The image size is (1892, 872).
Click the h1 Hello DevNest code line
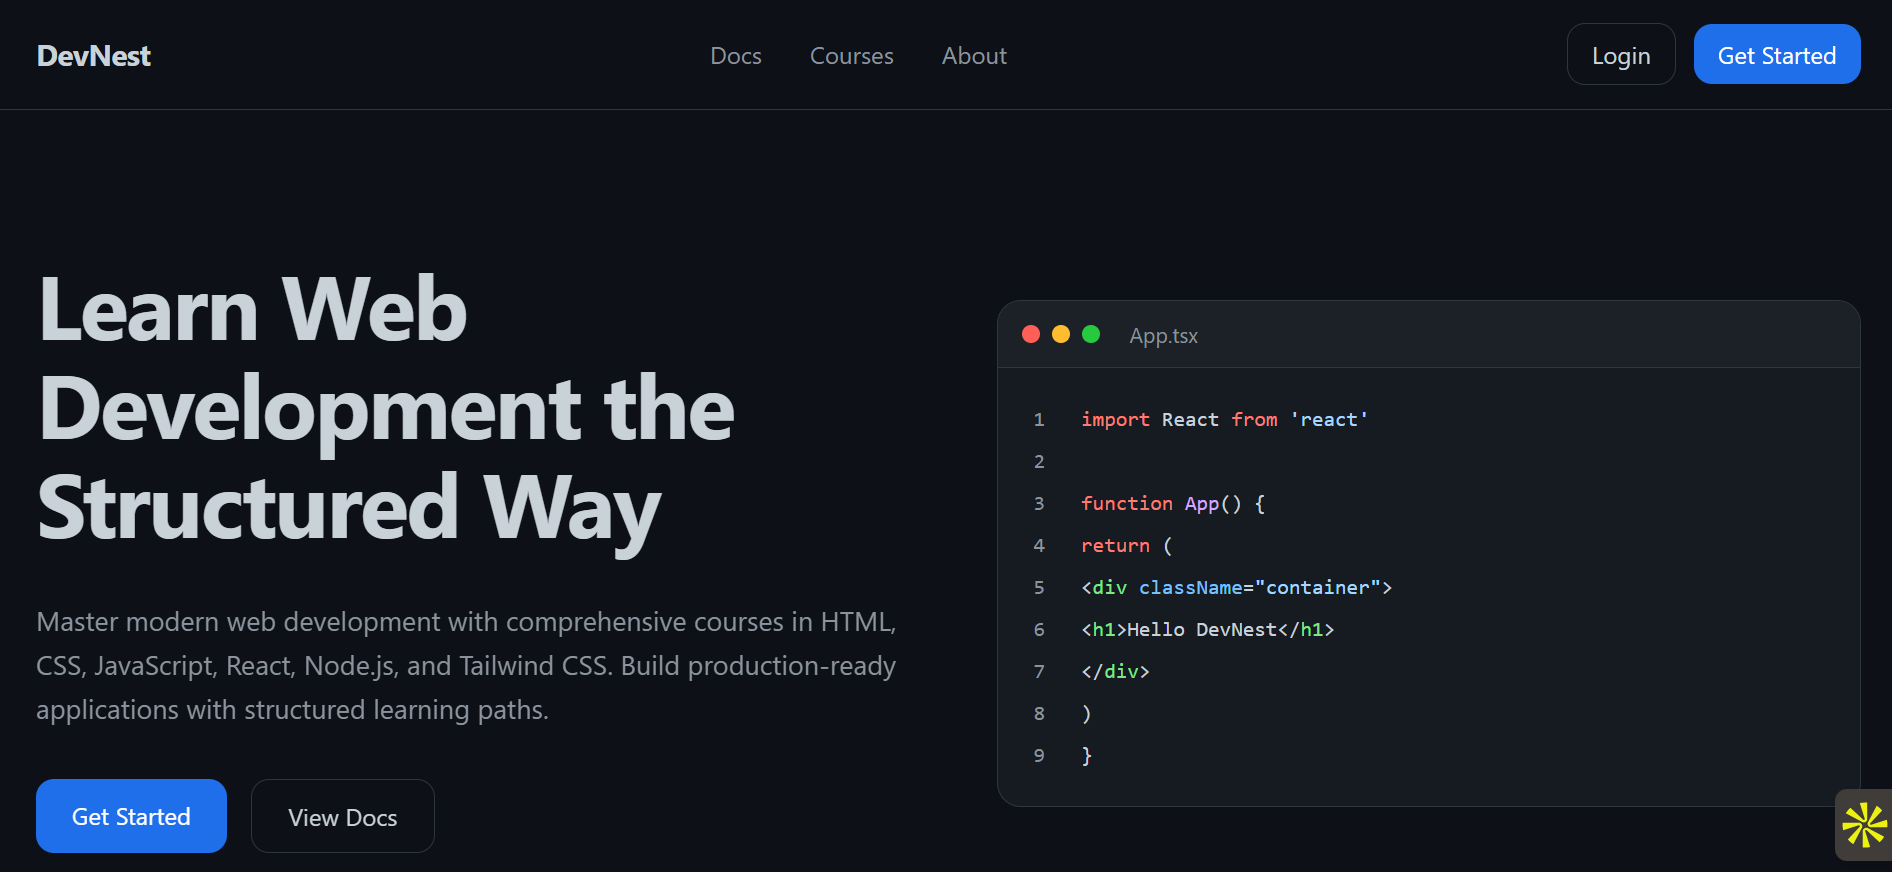click(x=1207, y=630)
